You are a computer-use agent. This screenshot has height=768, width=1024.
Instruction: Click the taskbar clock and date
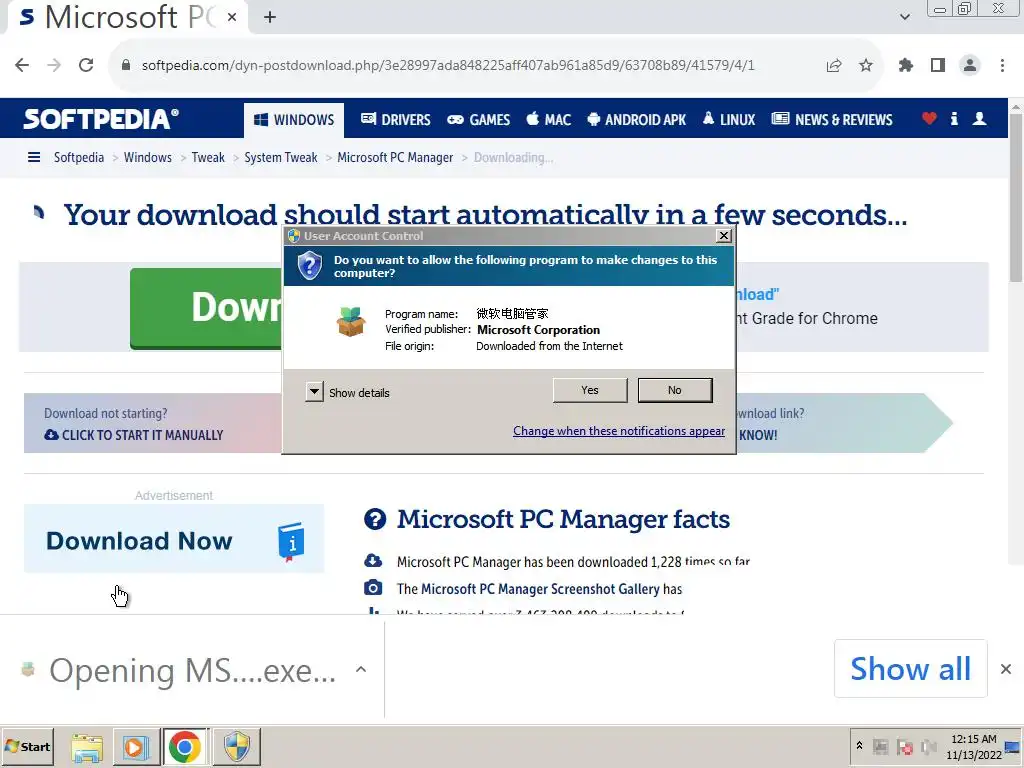(x=974, y=747)
